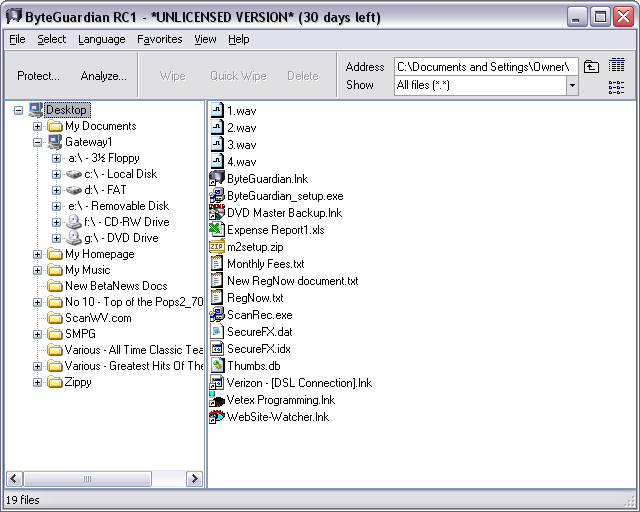Select the Vetex Programming.lnk icon
The image size is (640, 512).
click(x=217, y=400)
